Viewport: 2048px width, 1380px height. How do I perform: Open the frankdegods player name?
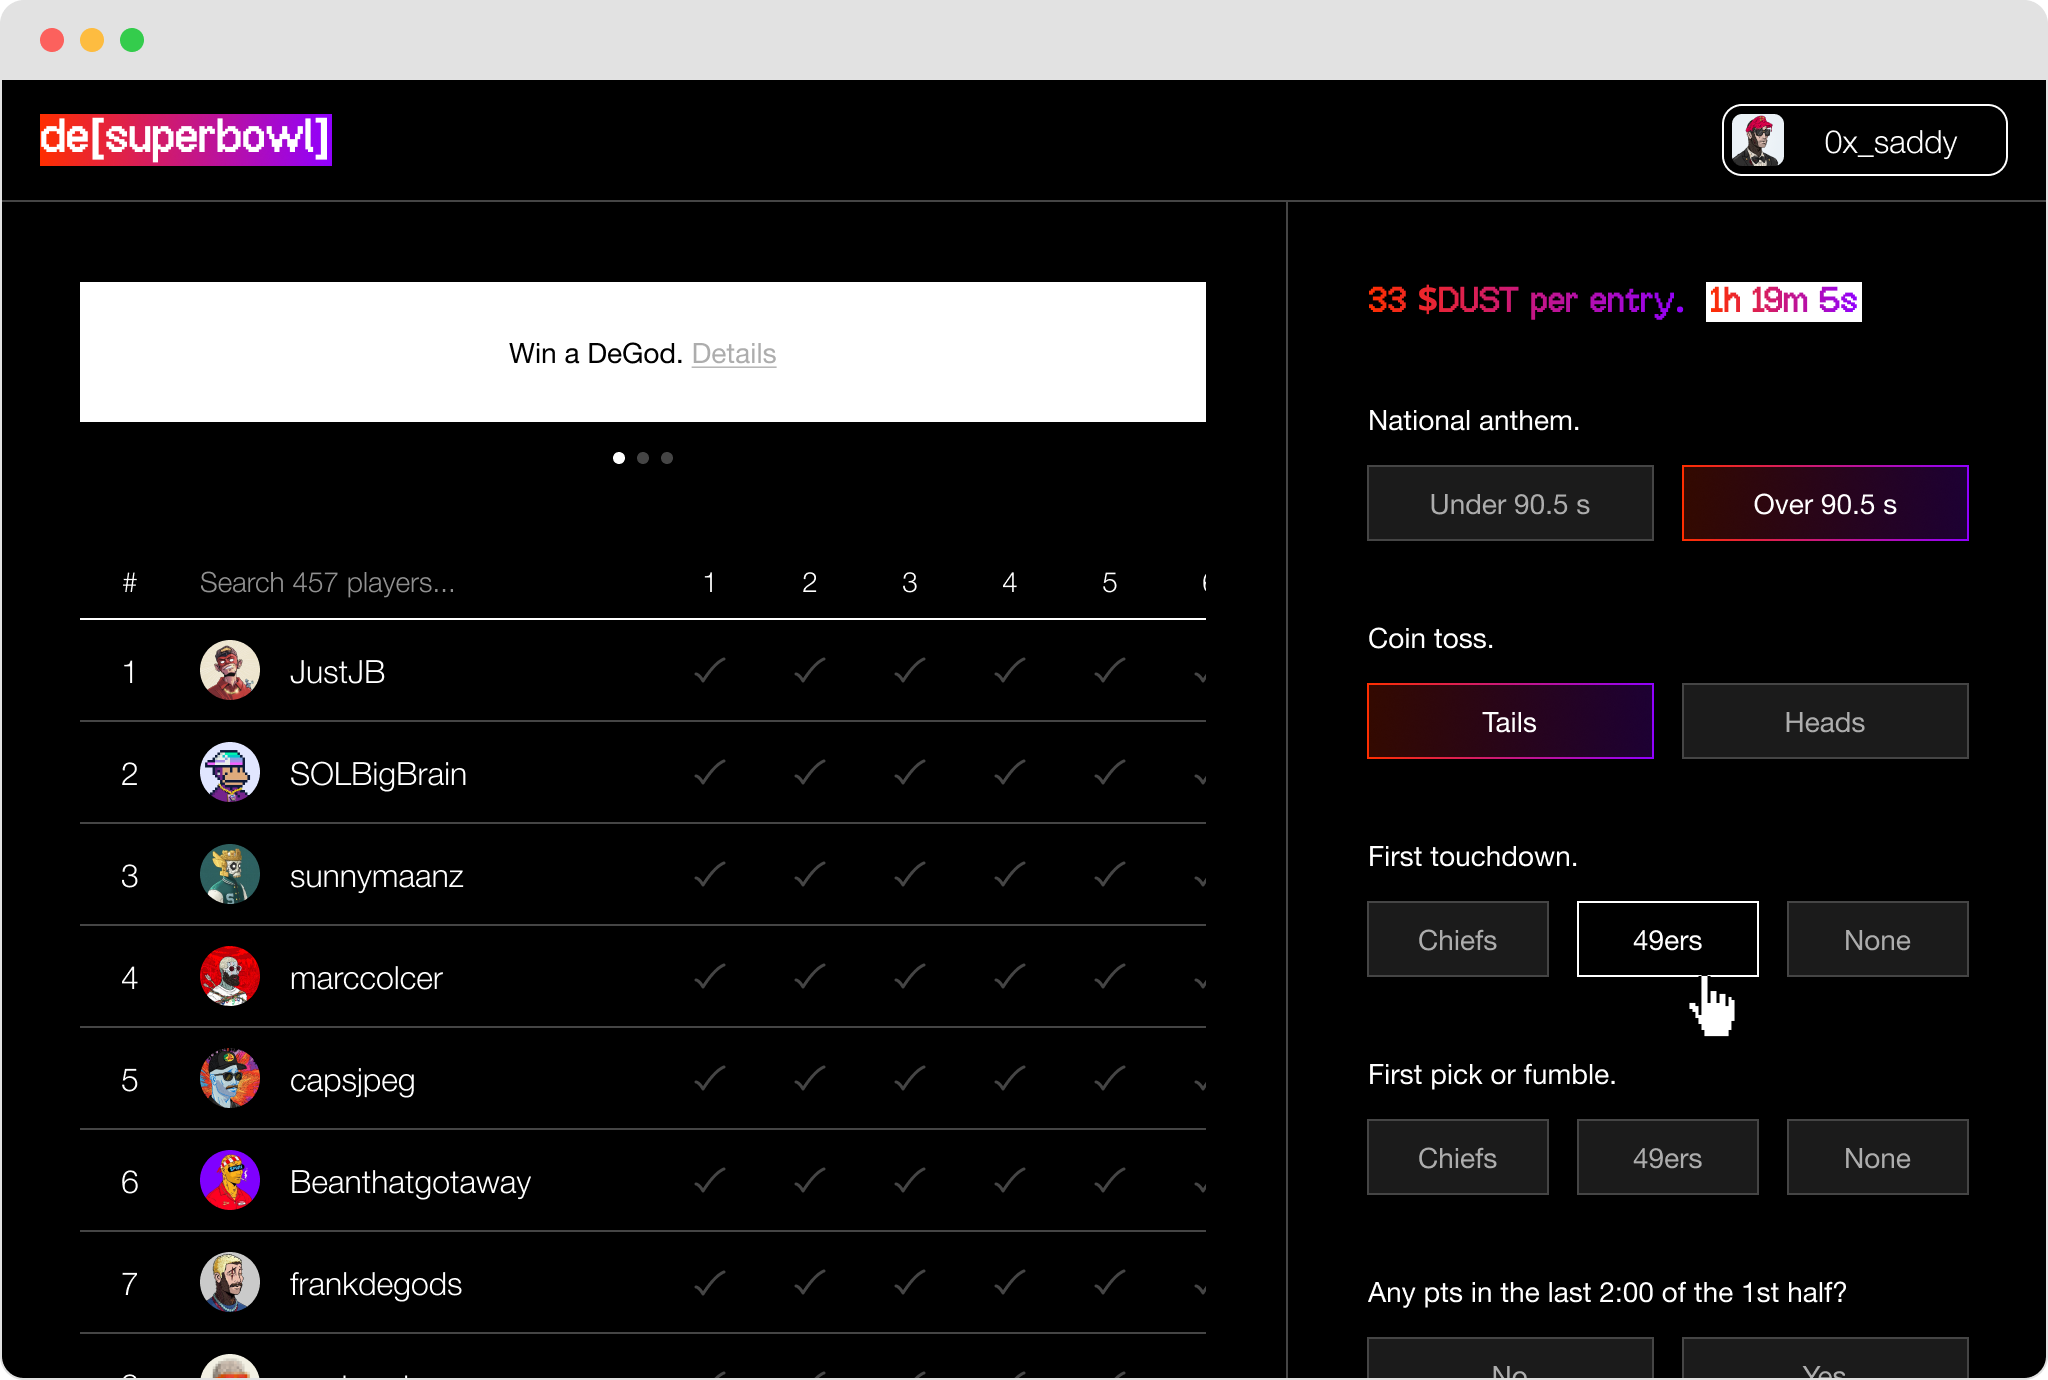coord(376,1284)
